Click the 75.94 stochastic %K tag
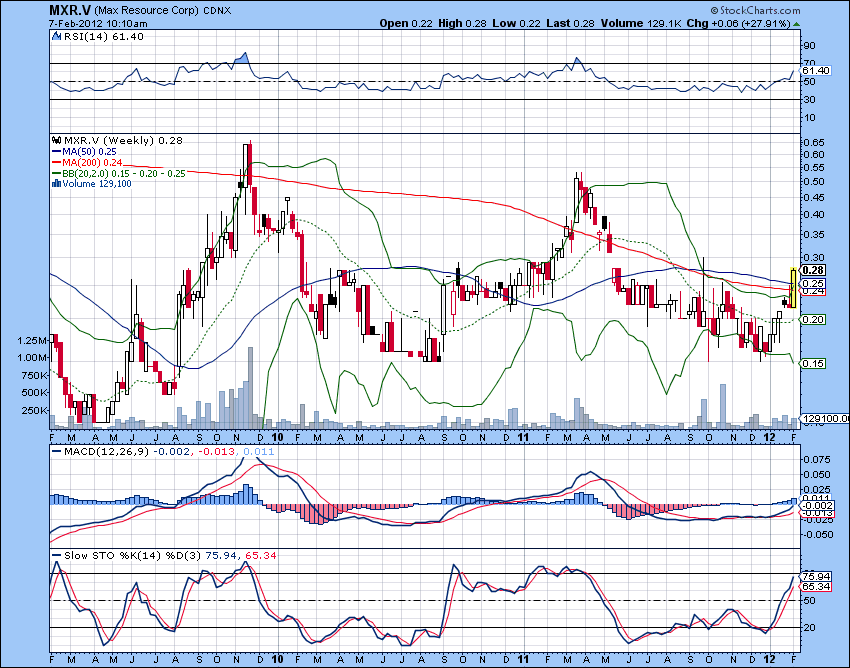Image resolution: width=850 pixels, height=668 pixels. (x=816, y=576)
